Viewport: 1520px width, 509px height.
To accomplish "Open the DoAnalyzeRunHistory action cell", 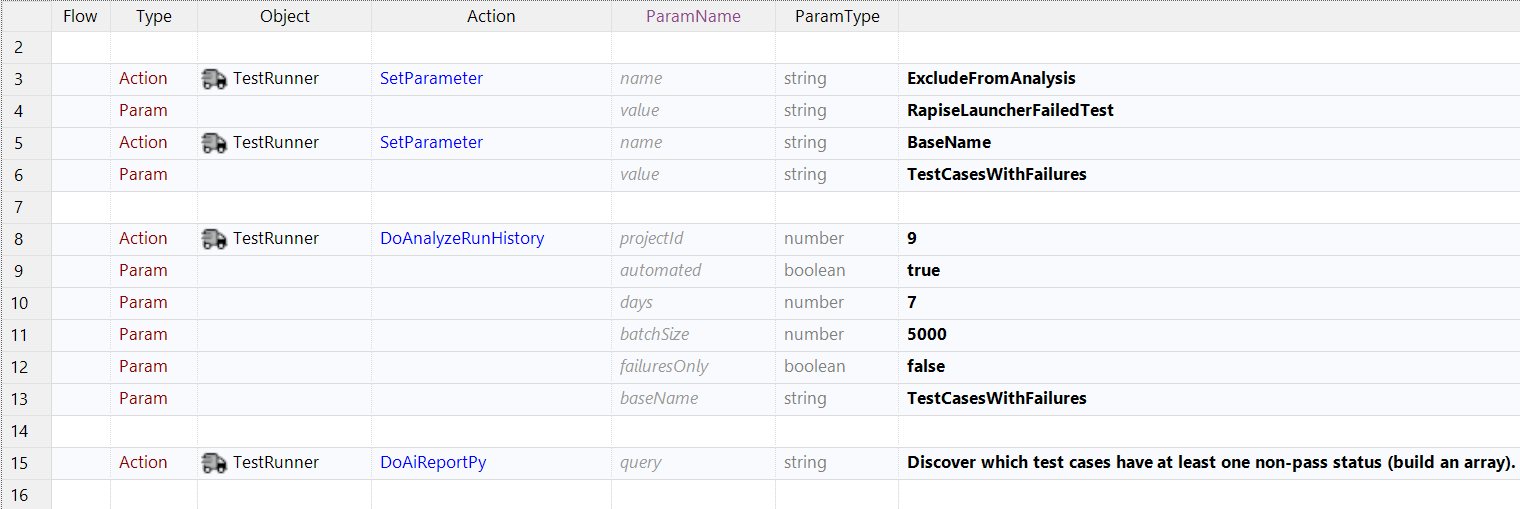I will point(462,239).
